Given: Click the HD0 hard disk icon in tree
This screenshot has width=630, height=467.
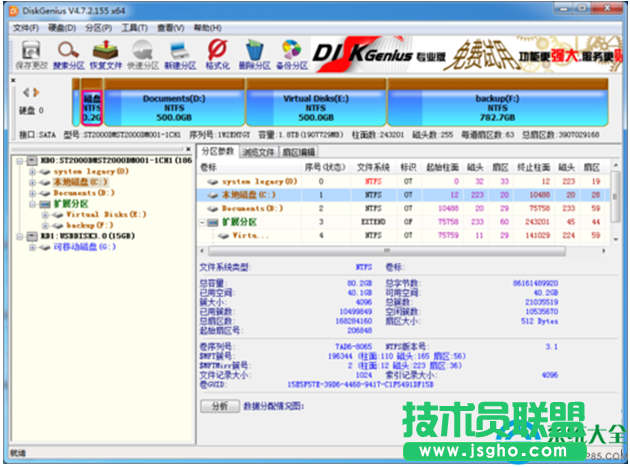Looking at the screenshot, I should click(32, 161).
